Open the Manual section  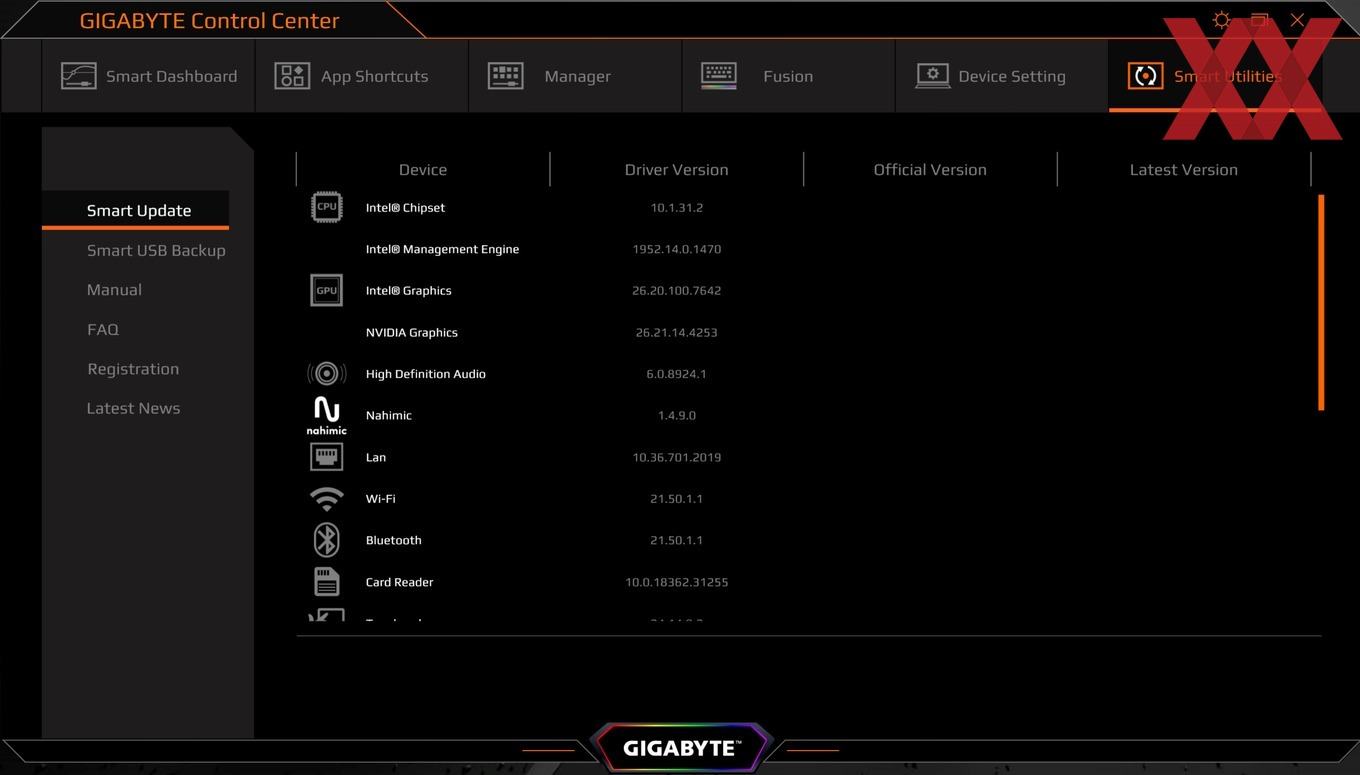[x=114, y=289]
